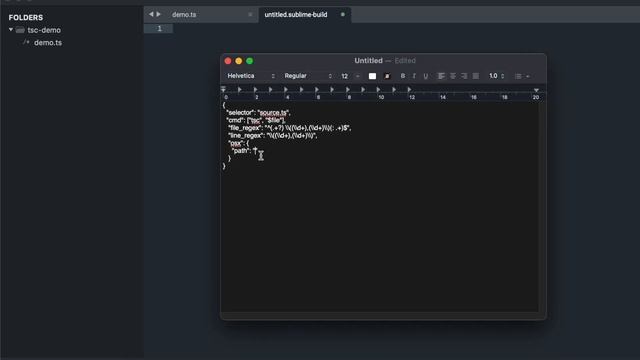This screenshot has width=640, height=360.
Task: Click the right margin marker at ruler 20
Action: pos(536,90)
